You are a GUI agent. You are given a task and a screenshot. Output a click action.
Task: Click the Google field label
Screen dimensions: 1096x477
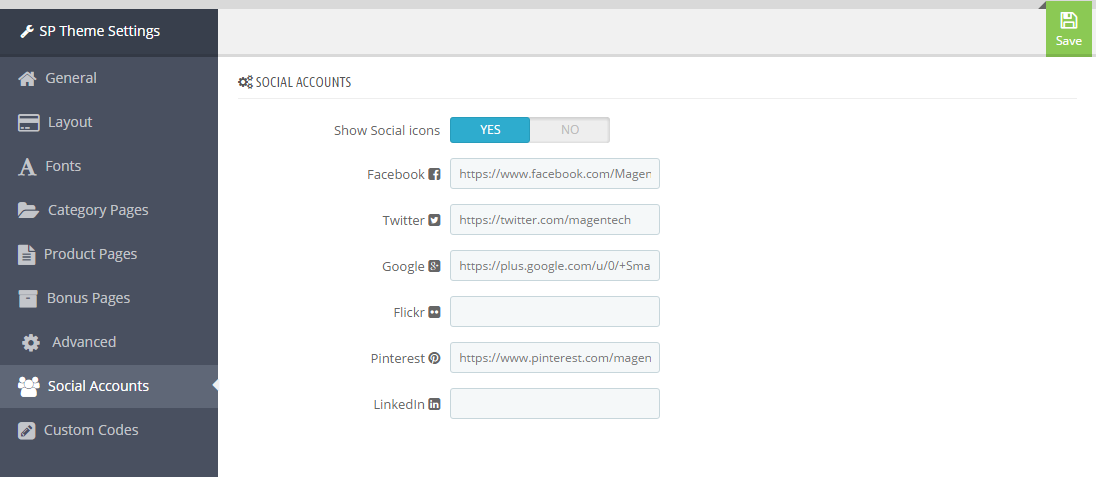tap(403, 266)
